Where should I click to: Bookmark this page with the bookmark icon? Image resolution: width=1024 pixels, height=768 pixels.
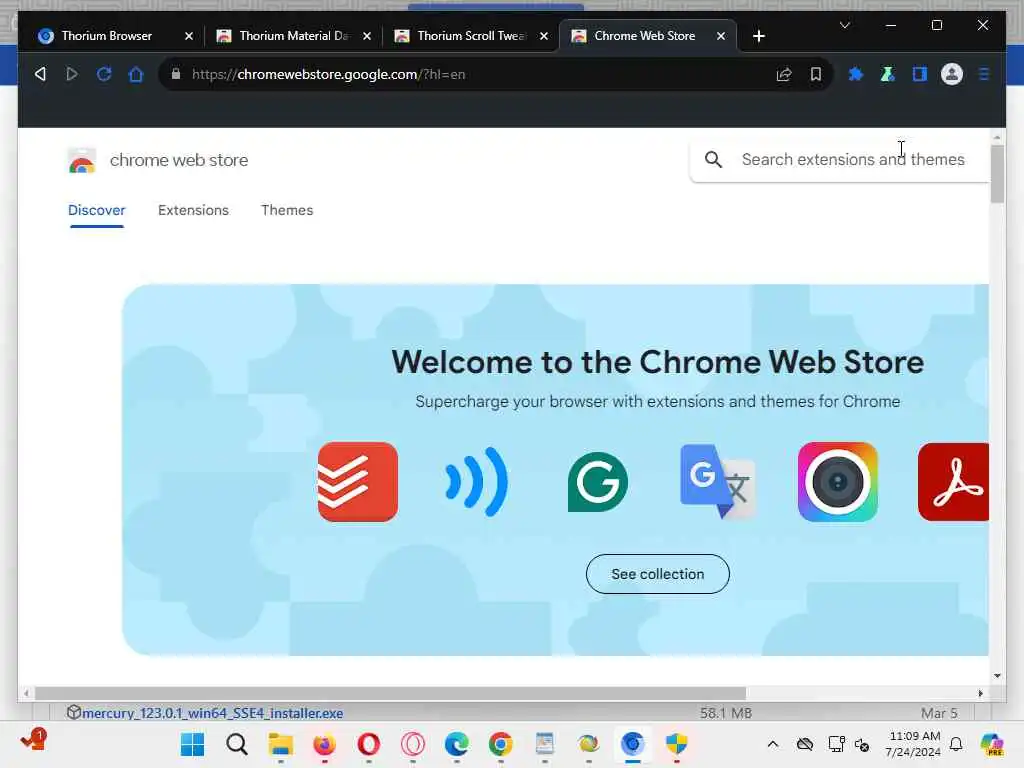pos(816,74)
